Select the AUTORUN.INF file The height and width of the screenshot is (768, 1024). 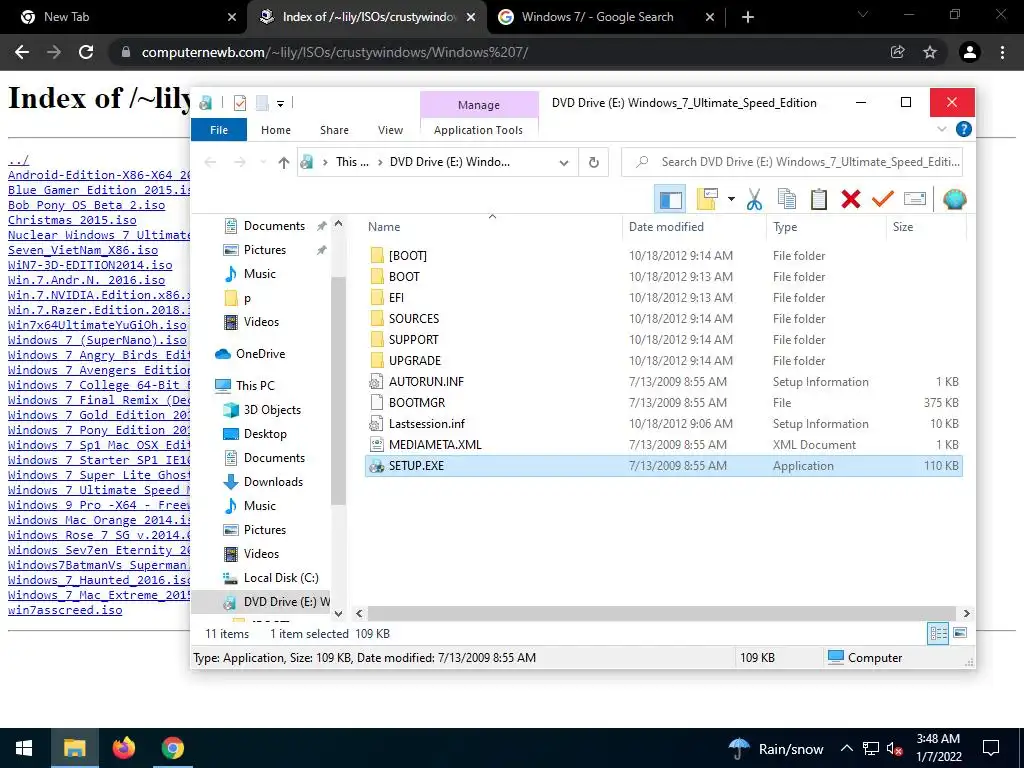(426, 381)
